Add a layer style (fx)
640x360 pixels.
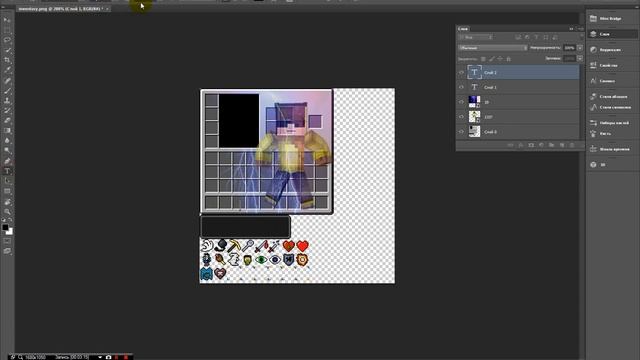click(x=521, y=145)
